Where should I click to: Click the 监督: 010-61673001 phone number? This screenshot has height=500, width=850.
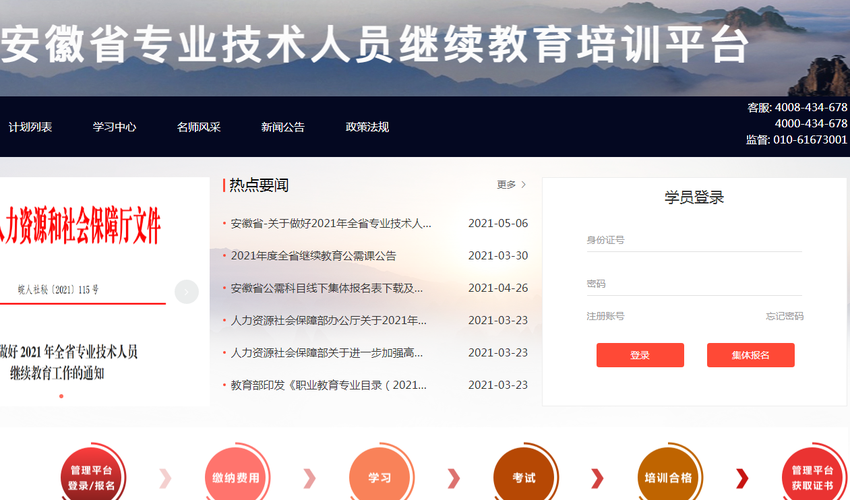796,140
